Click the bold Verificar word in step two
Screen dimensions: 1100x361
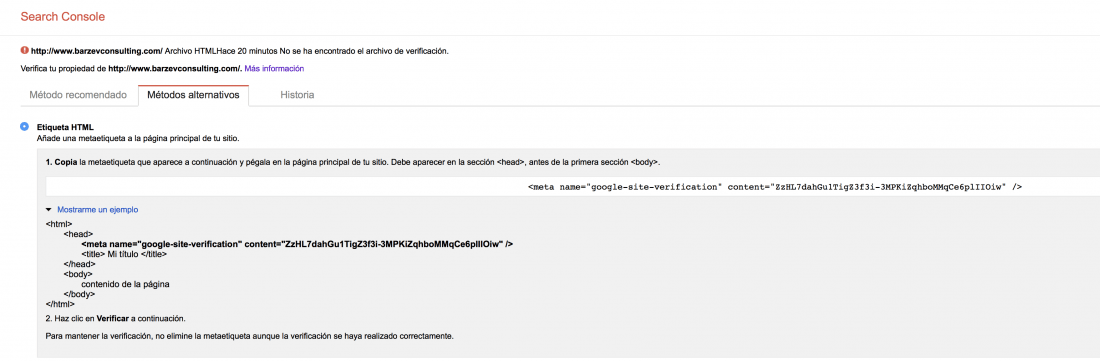[112, 318]
